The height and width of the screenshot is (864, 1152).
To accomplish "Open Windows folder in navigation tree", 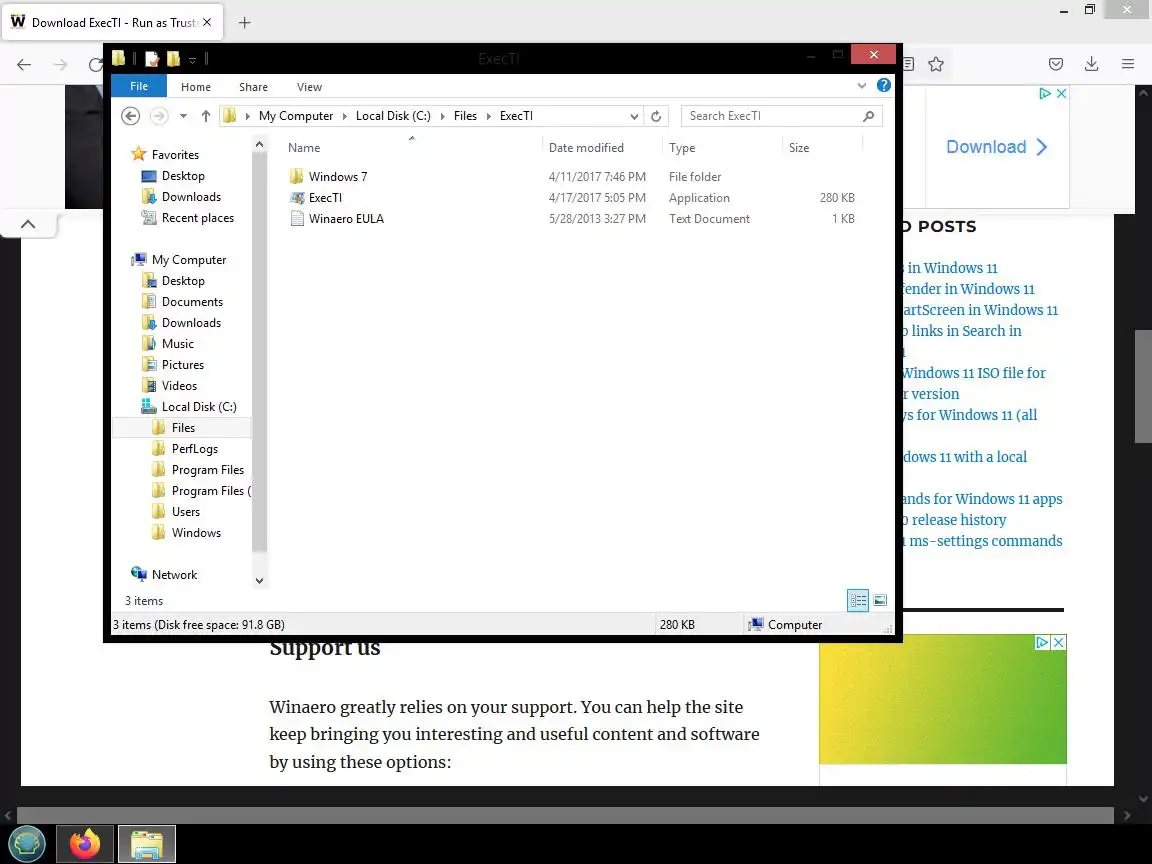I will [x=196, y=533].
